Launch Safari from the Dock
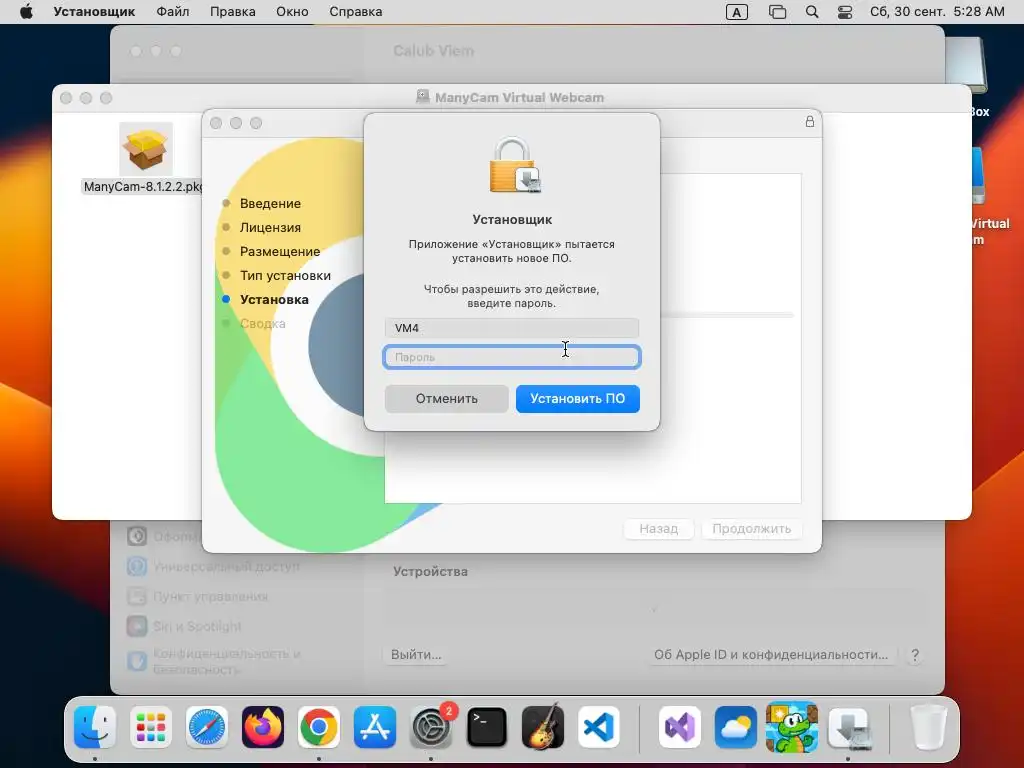Screen dimensions: 1024x768 [x=207, y=727]
